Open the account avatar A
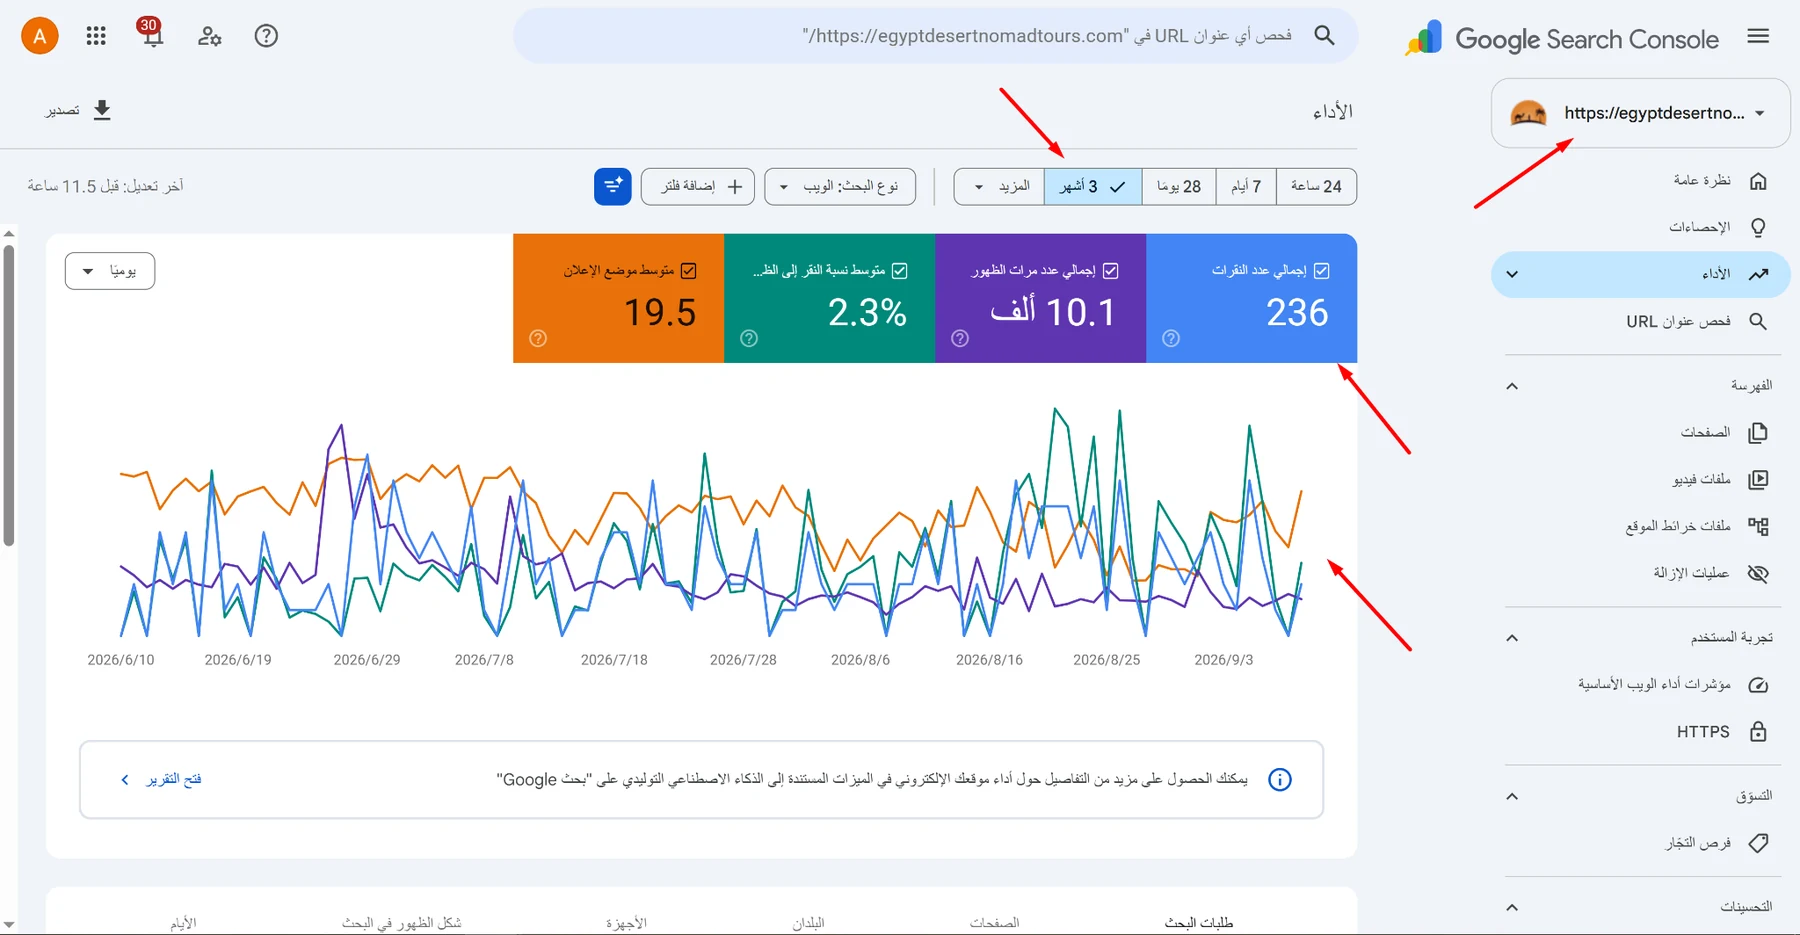The image size is (1800, 935). tap(40, 36)
